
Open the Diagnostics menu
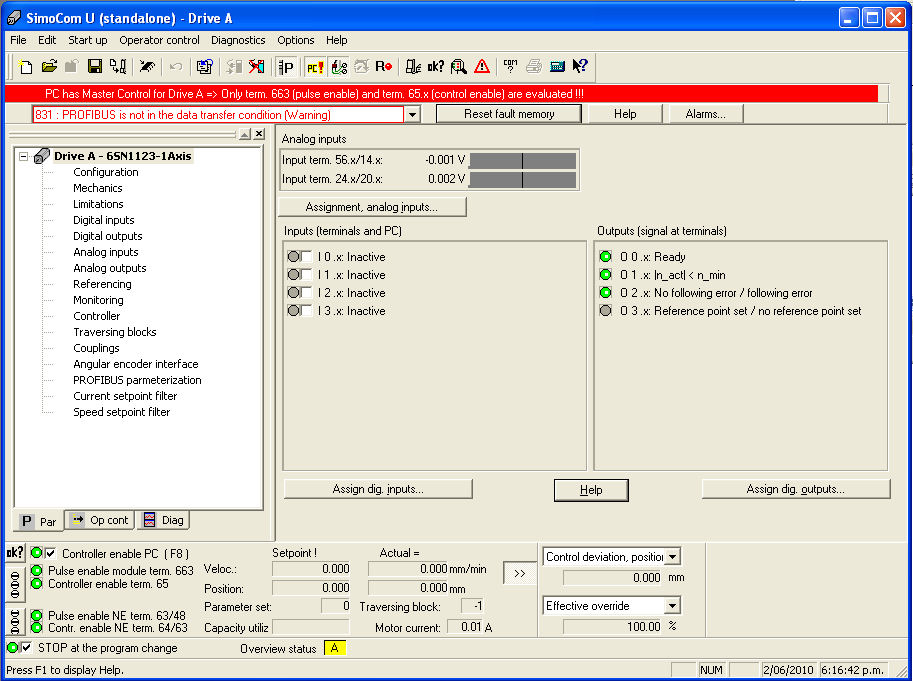[x=238, y=40]
